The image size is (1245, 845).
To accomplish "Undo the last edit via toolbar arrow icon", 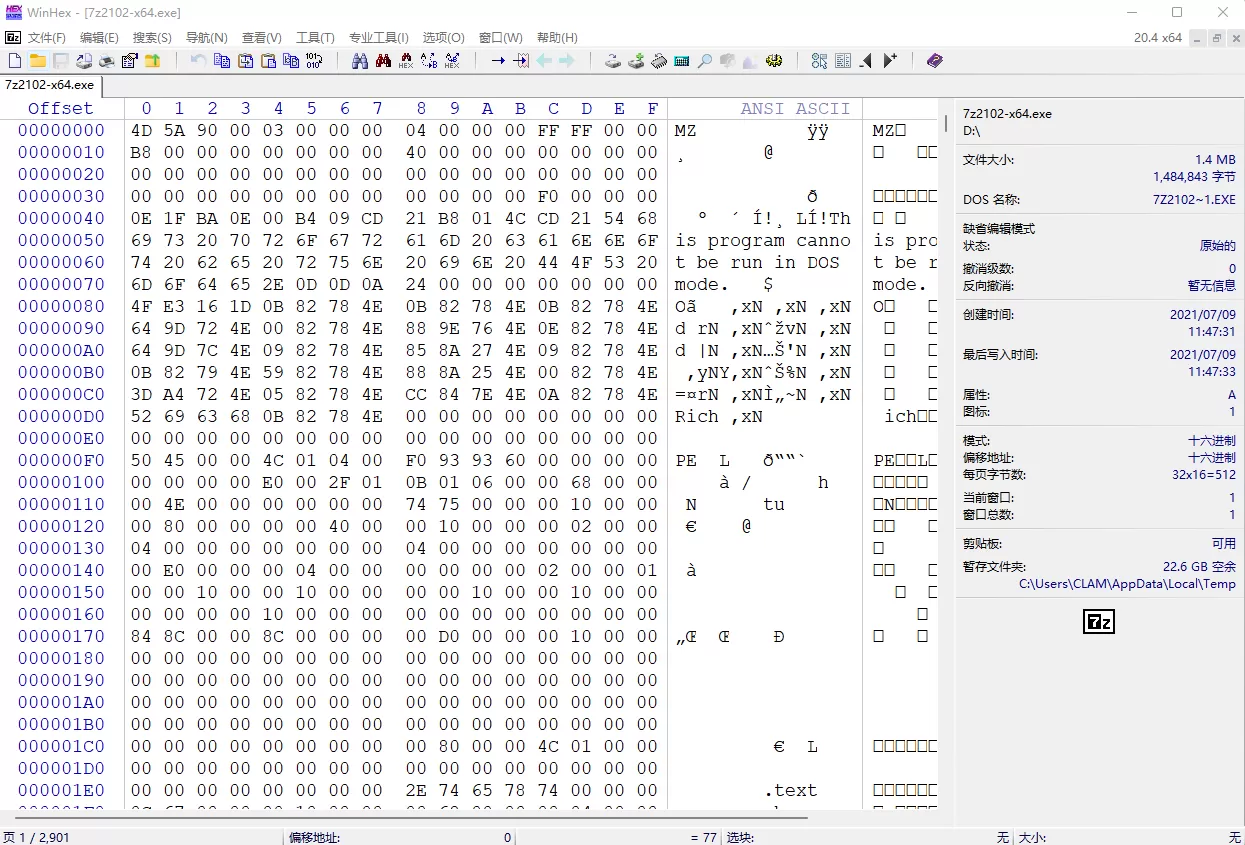I will pyautogui.click(x=197, y=60).
